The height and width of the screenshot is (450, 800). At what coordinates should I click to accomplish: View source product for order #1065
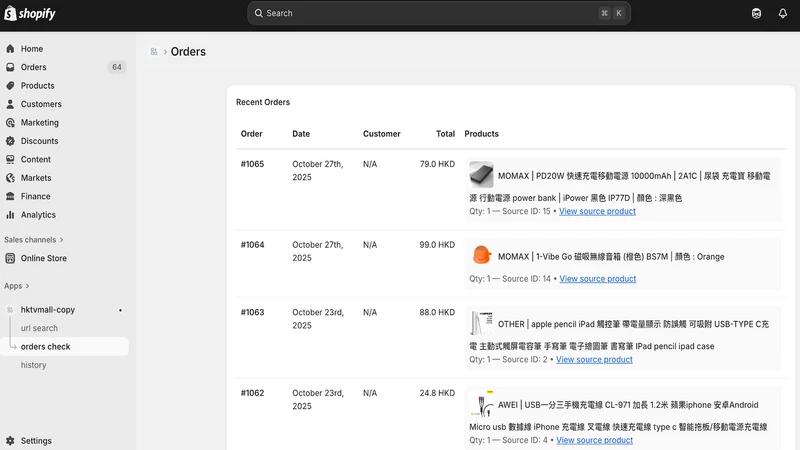[x=597, y=211]
